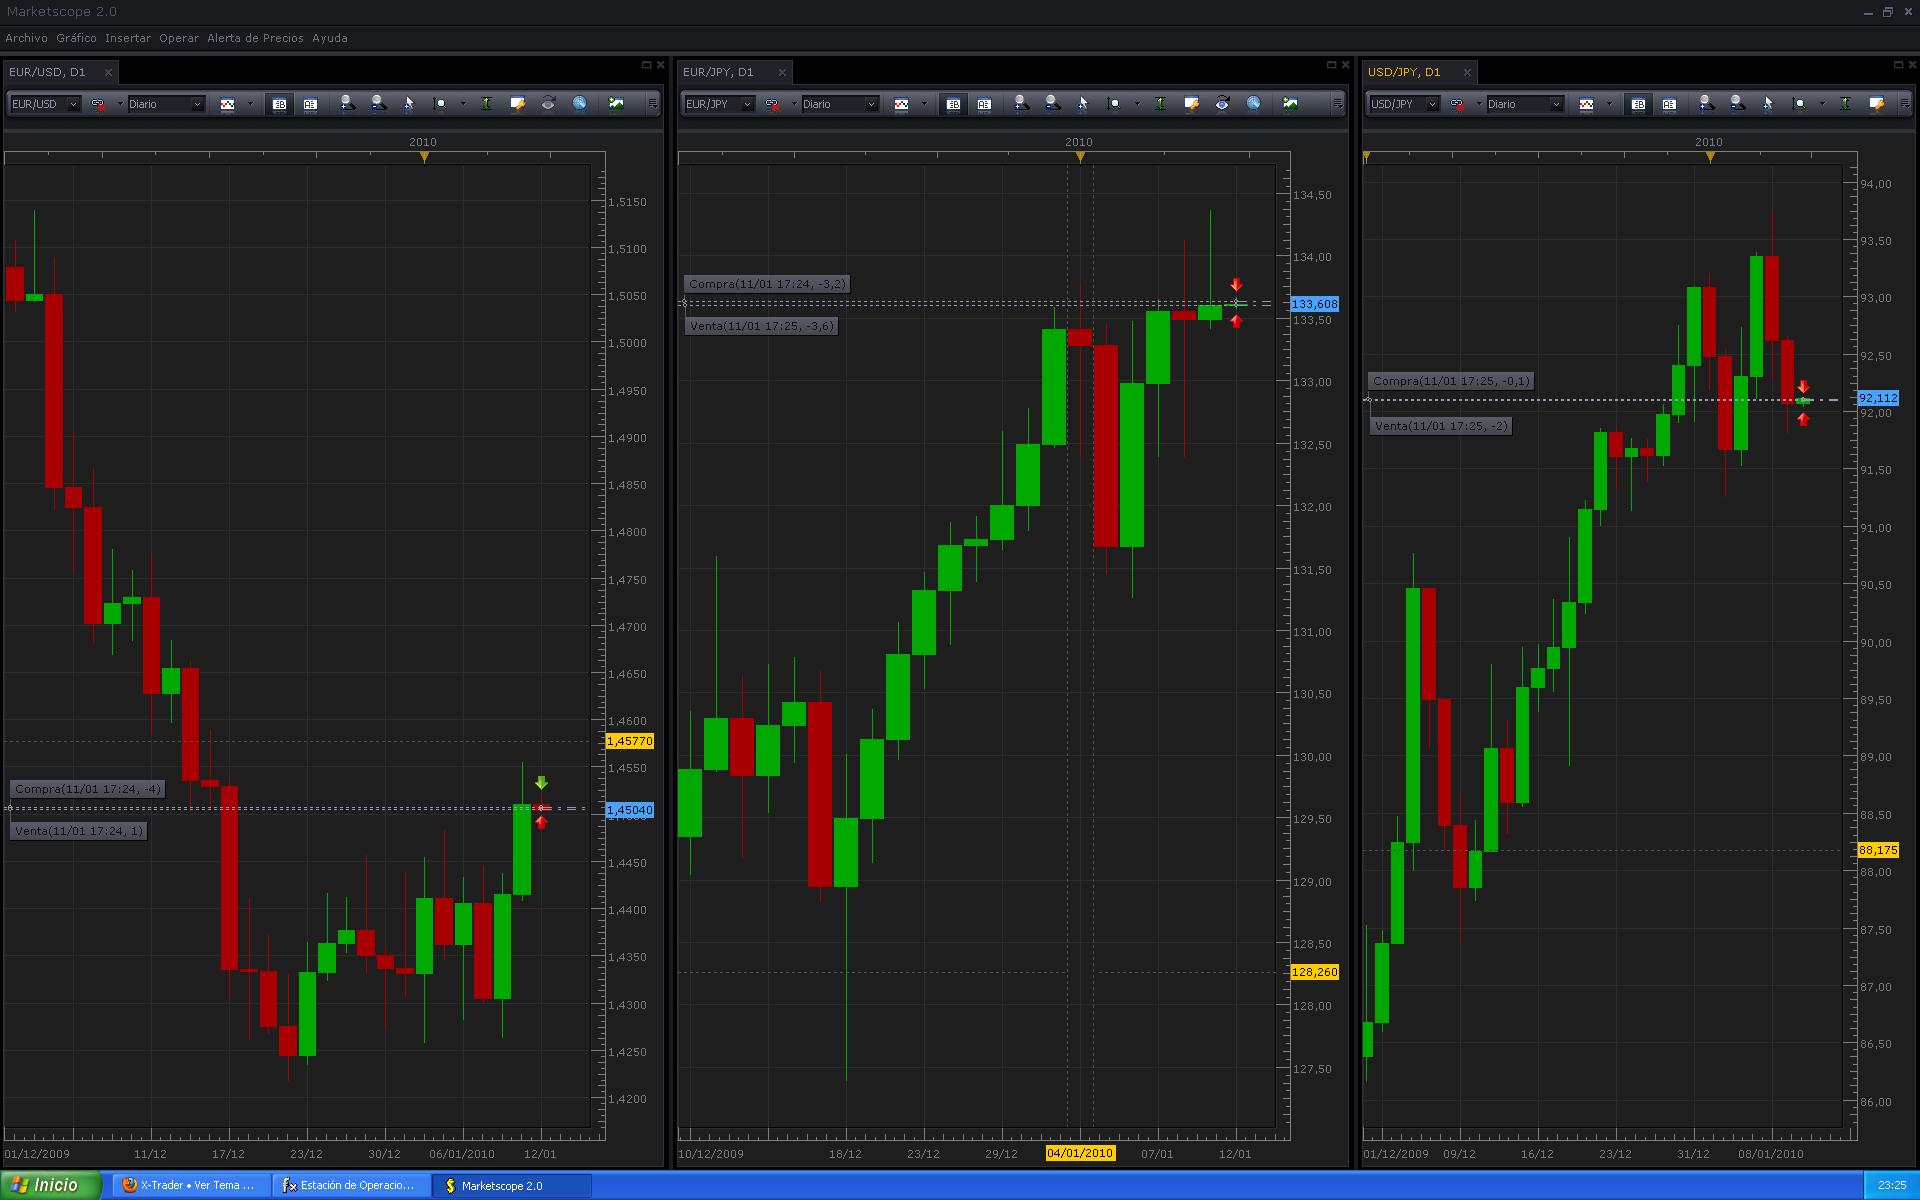Viewport: 1920px width, 1200px height.
Task: Click the eye icon in EUR/JPY toolbar
Action: [1222, 104]
